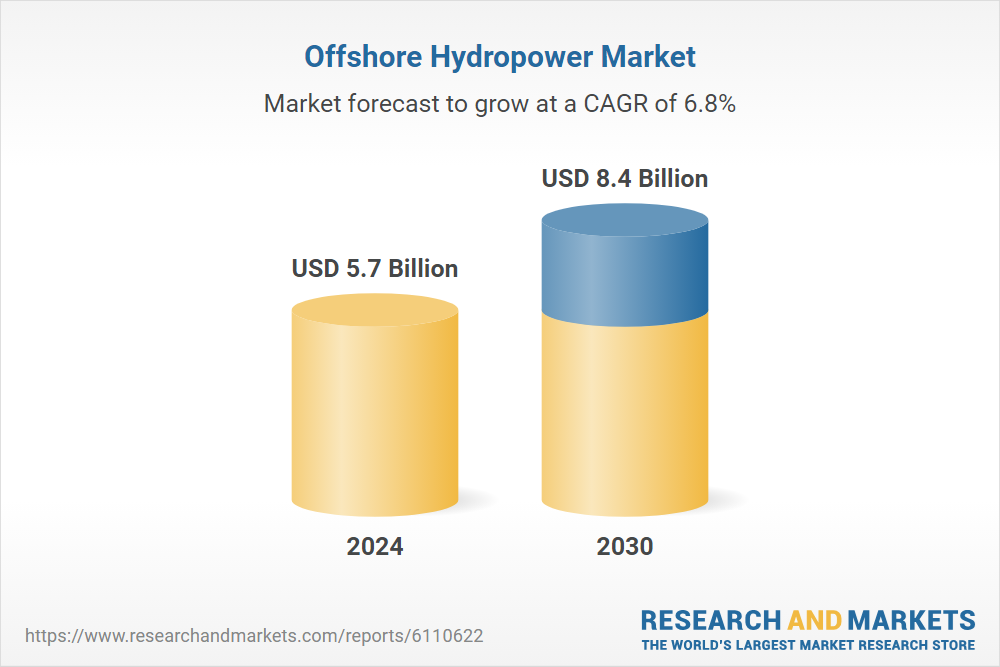This screenshot has height=667, width=1000.
Task: Click the blue top ellipse of 2030 cylinder
Action: point(625,219)
